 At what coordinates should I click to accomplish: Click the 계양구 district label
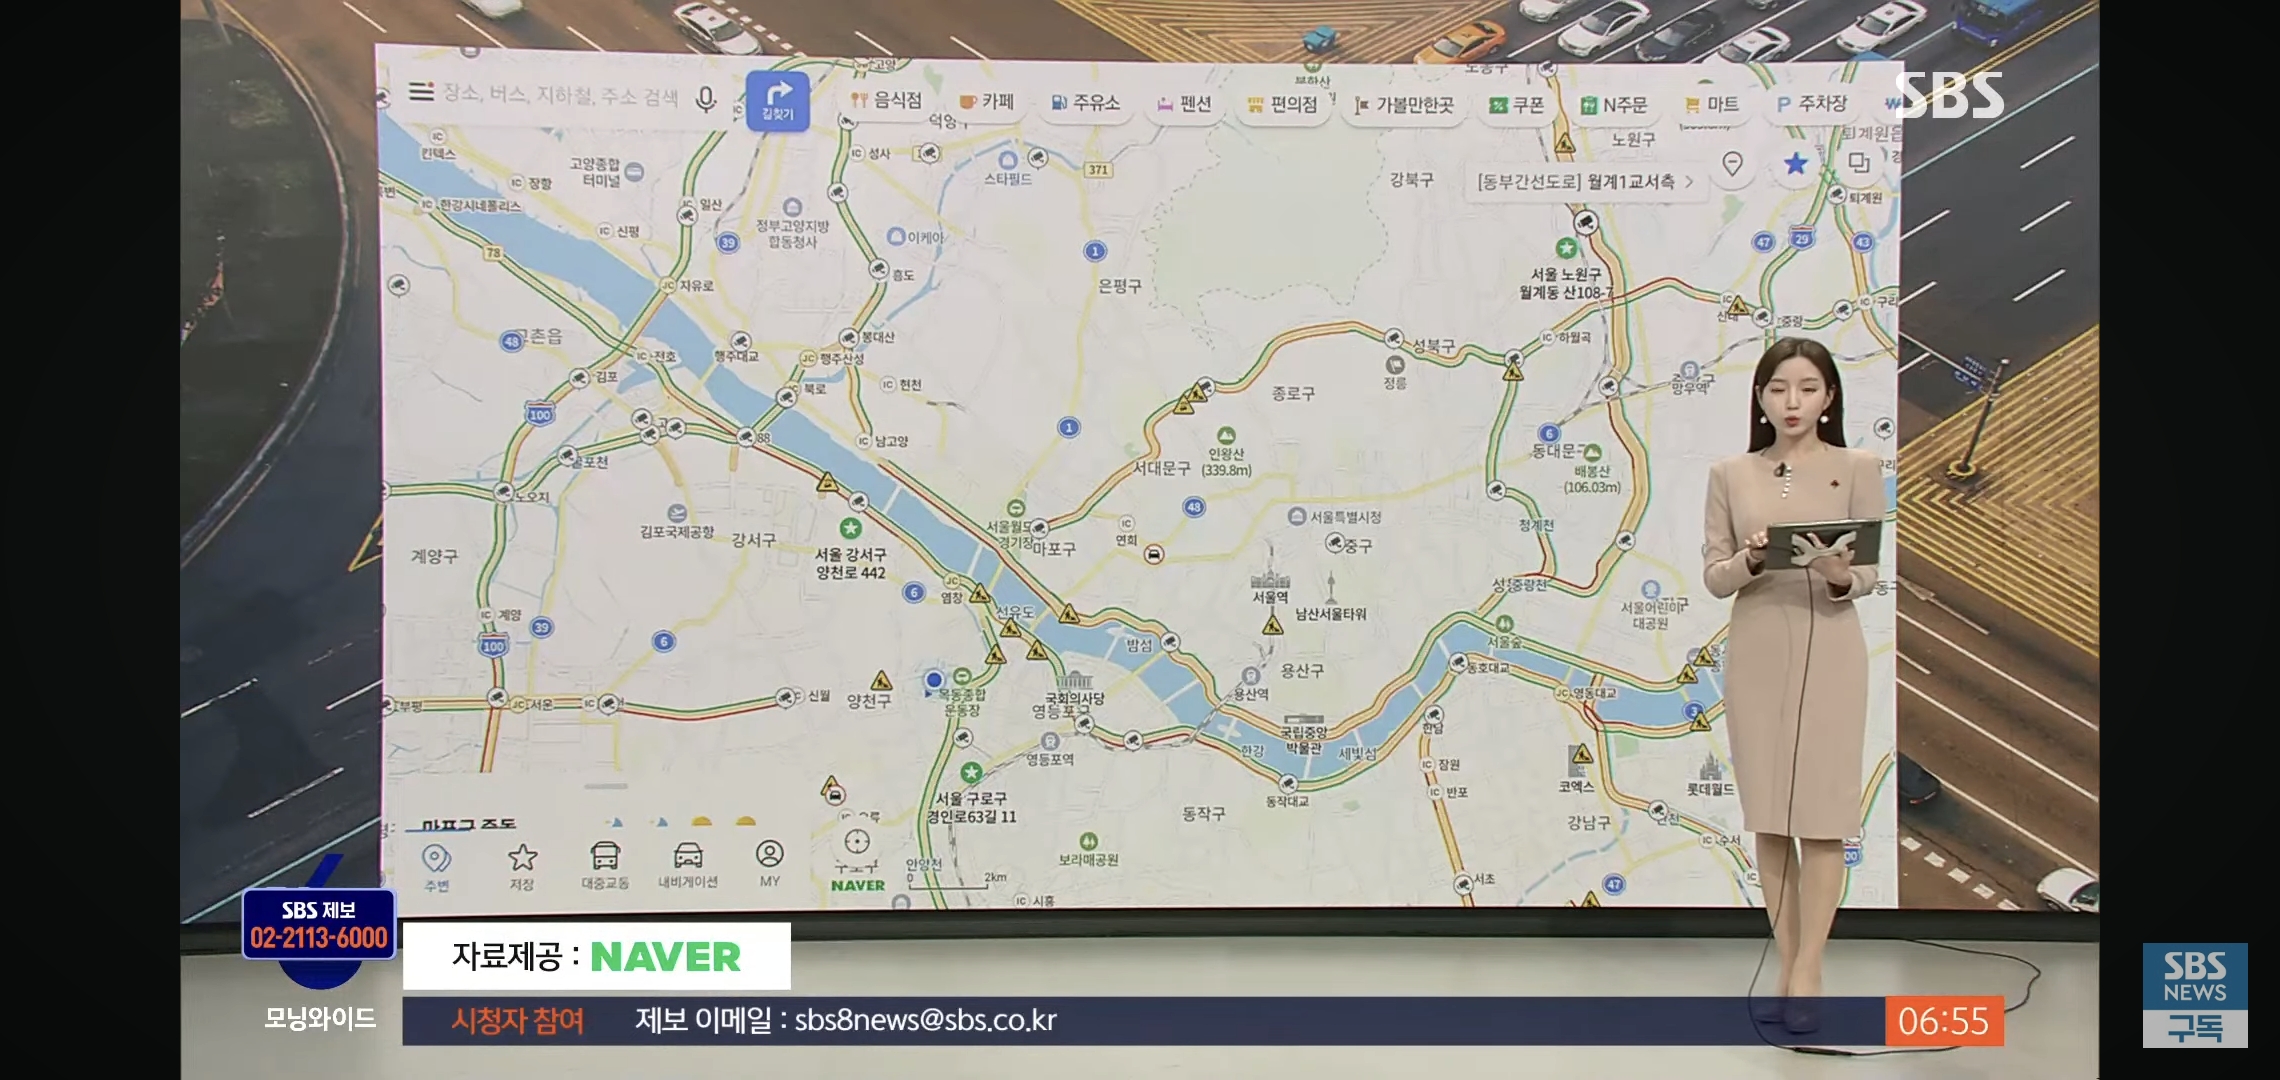point(434,556)
